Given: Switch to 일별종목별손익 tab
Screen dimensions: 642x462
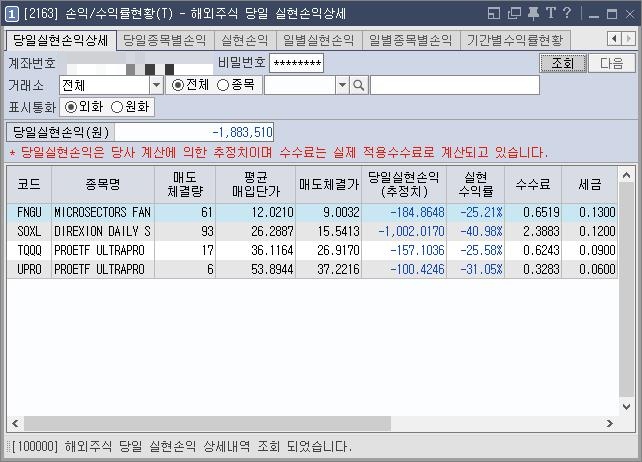Looking at the screenshot, I should pos(411,40).
